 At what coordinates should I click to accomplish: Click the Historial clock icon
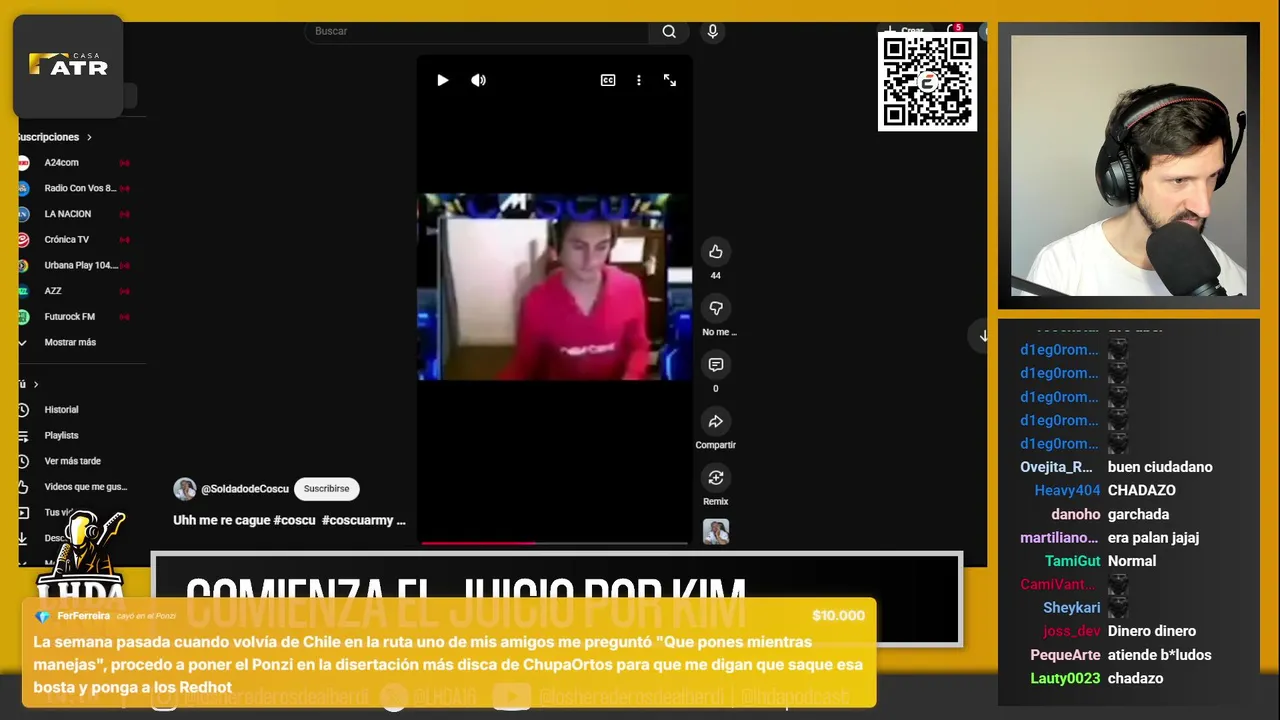[23, 410]
